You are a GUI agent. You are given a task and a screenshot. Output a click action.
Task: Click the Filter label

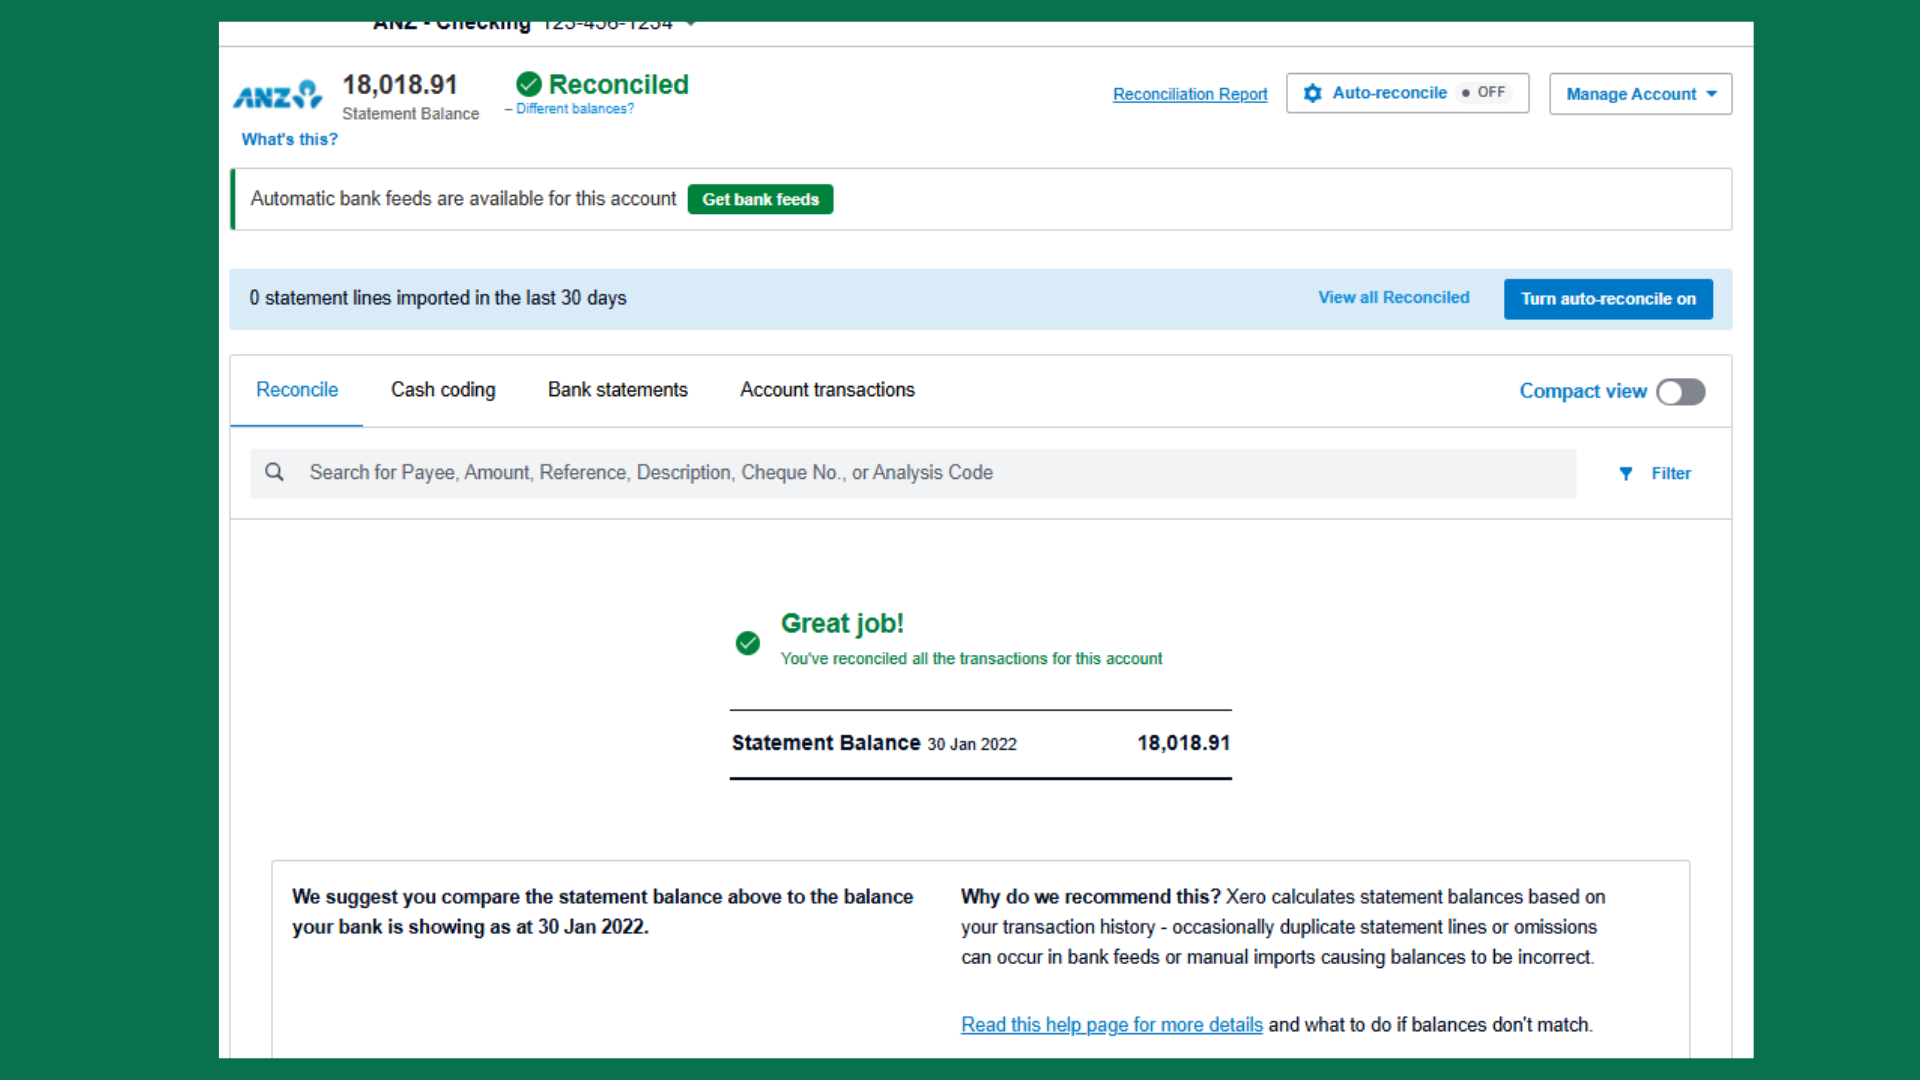coord(1671,474)
